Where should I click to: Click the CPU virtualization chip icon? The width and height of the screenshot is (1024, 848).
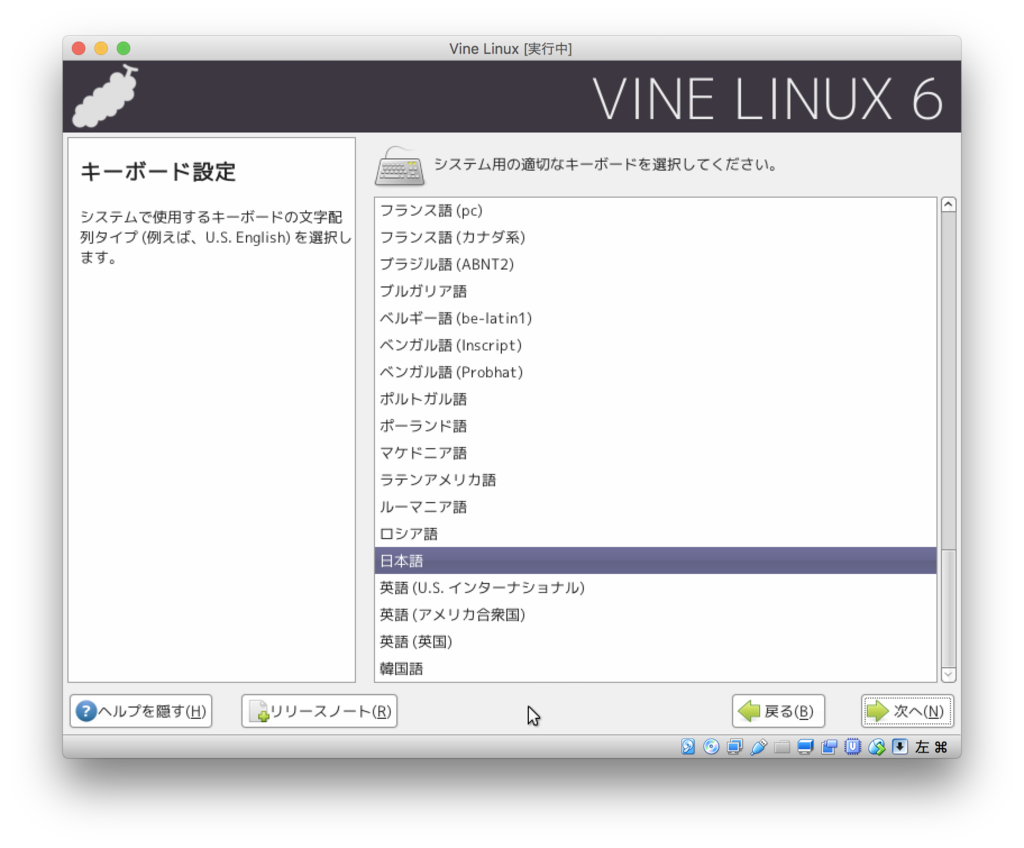tap(852, 747)
